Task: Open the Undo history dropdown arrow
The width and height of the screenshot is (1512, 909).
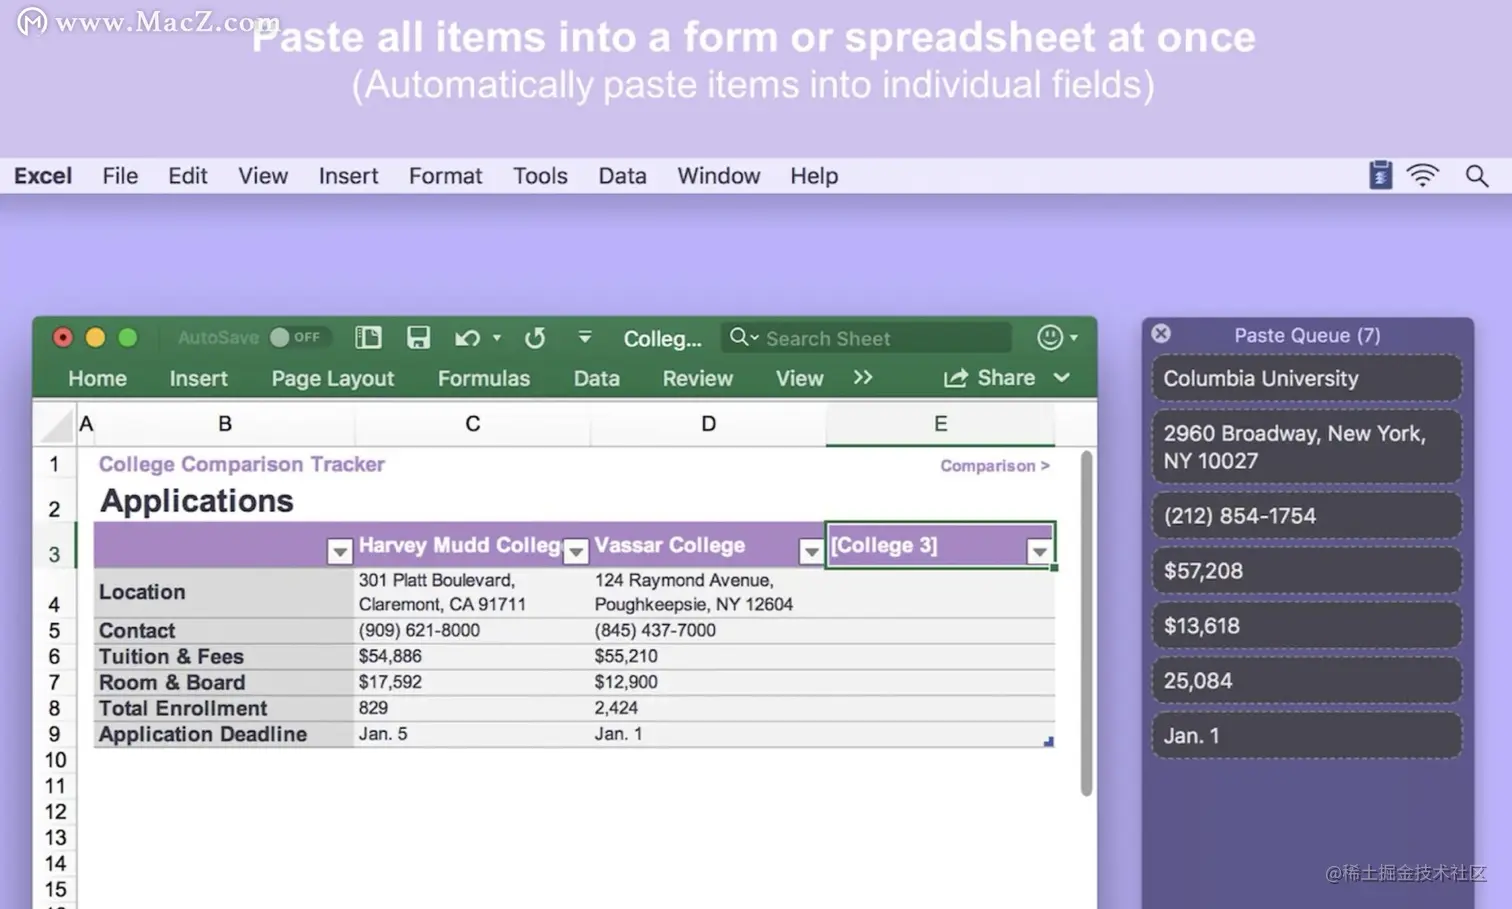Action: [497, 338]
